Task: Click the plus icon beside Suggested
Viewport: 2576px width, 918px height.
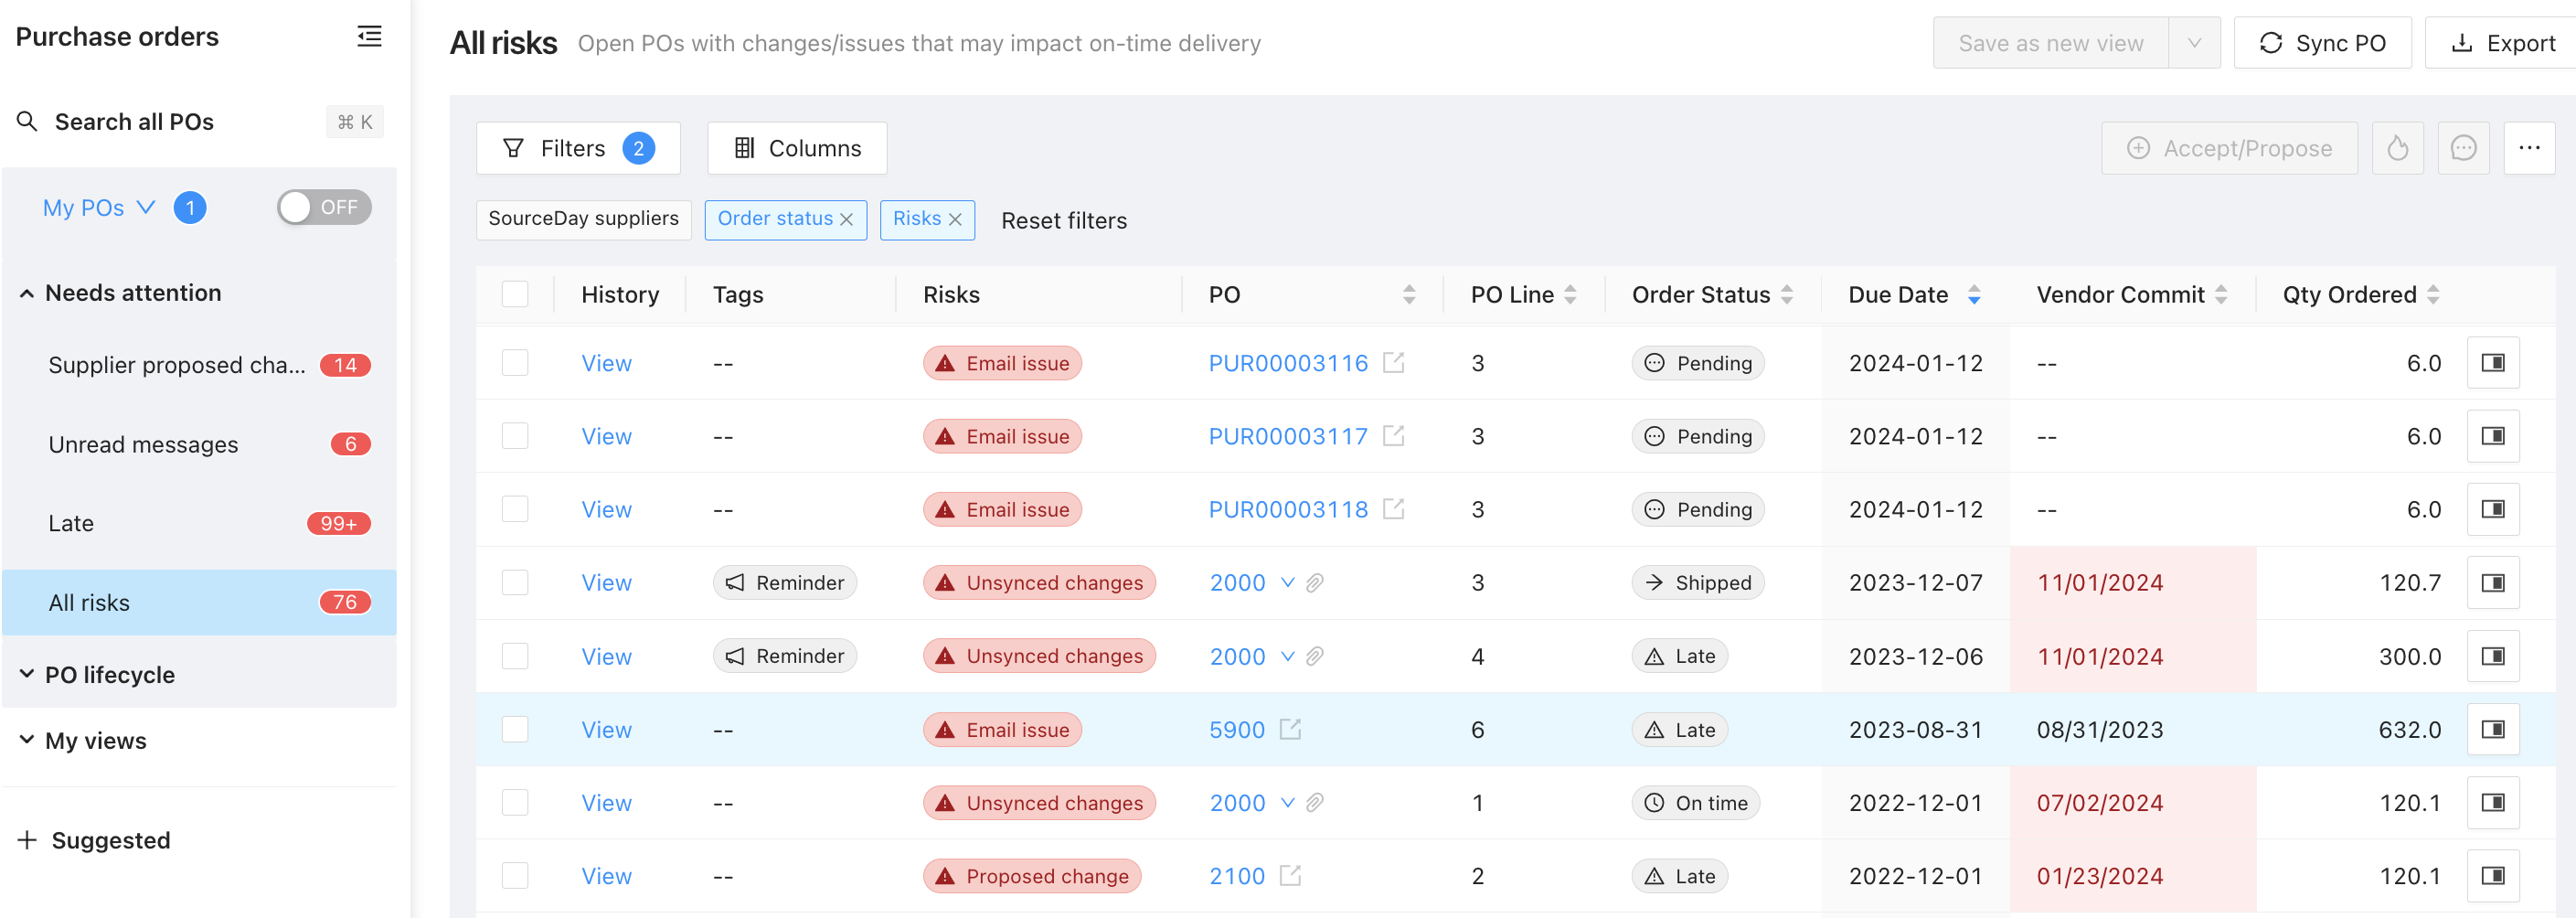Action: (x=27, y=840)
